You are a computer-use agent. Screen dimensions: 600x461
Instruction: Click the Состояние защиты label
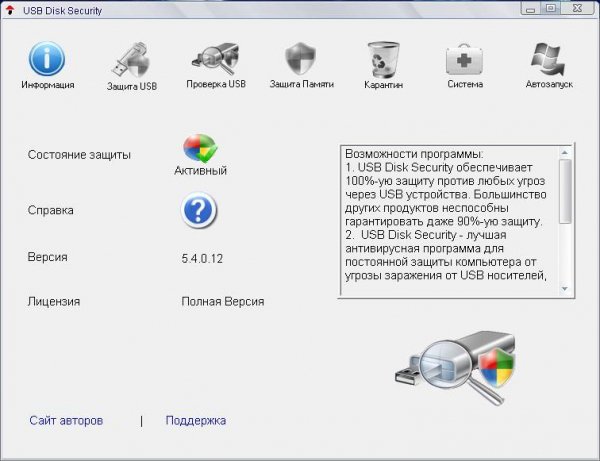pyautogui.click(x=79, y=155)
